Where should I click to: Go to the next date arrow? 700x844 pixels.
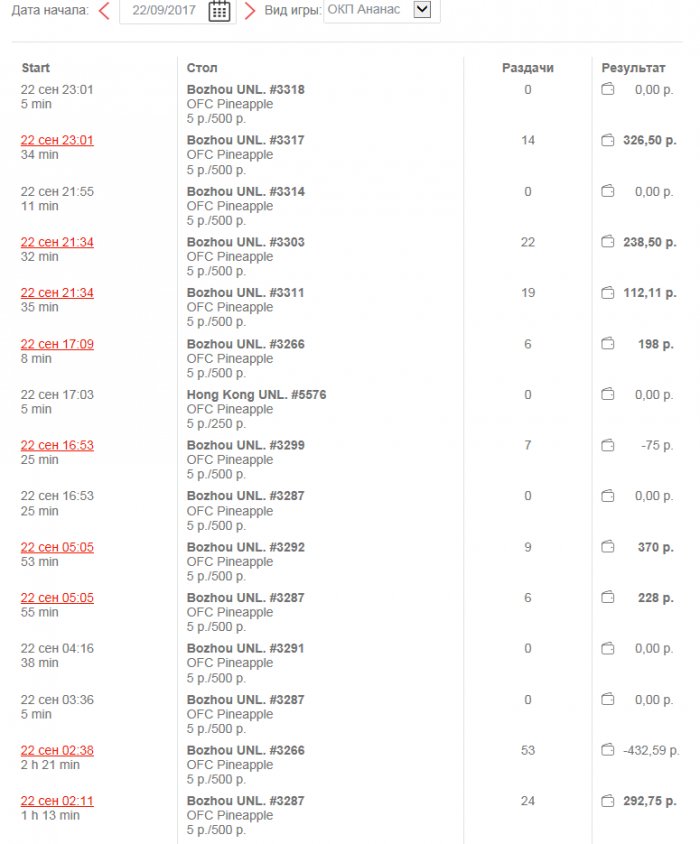click(x=250, y=11)
